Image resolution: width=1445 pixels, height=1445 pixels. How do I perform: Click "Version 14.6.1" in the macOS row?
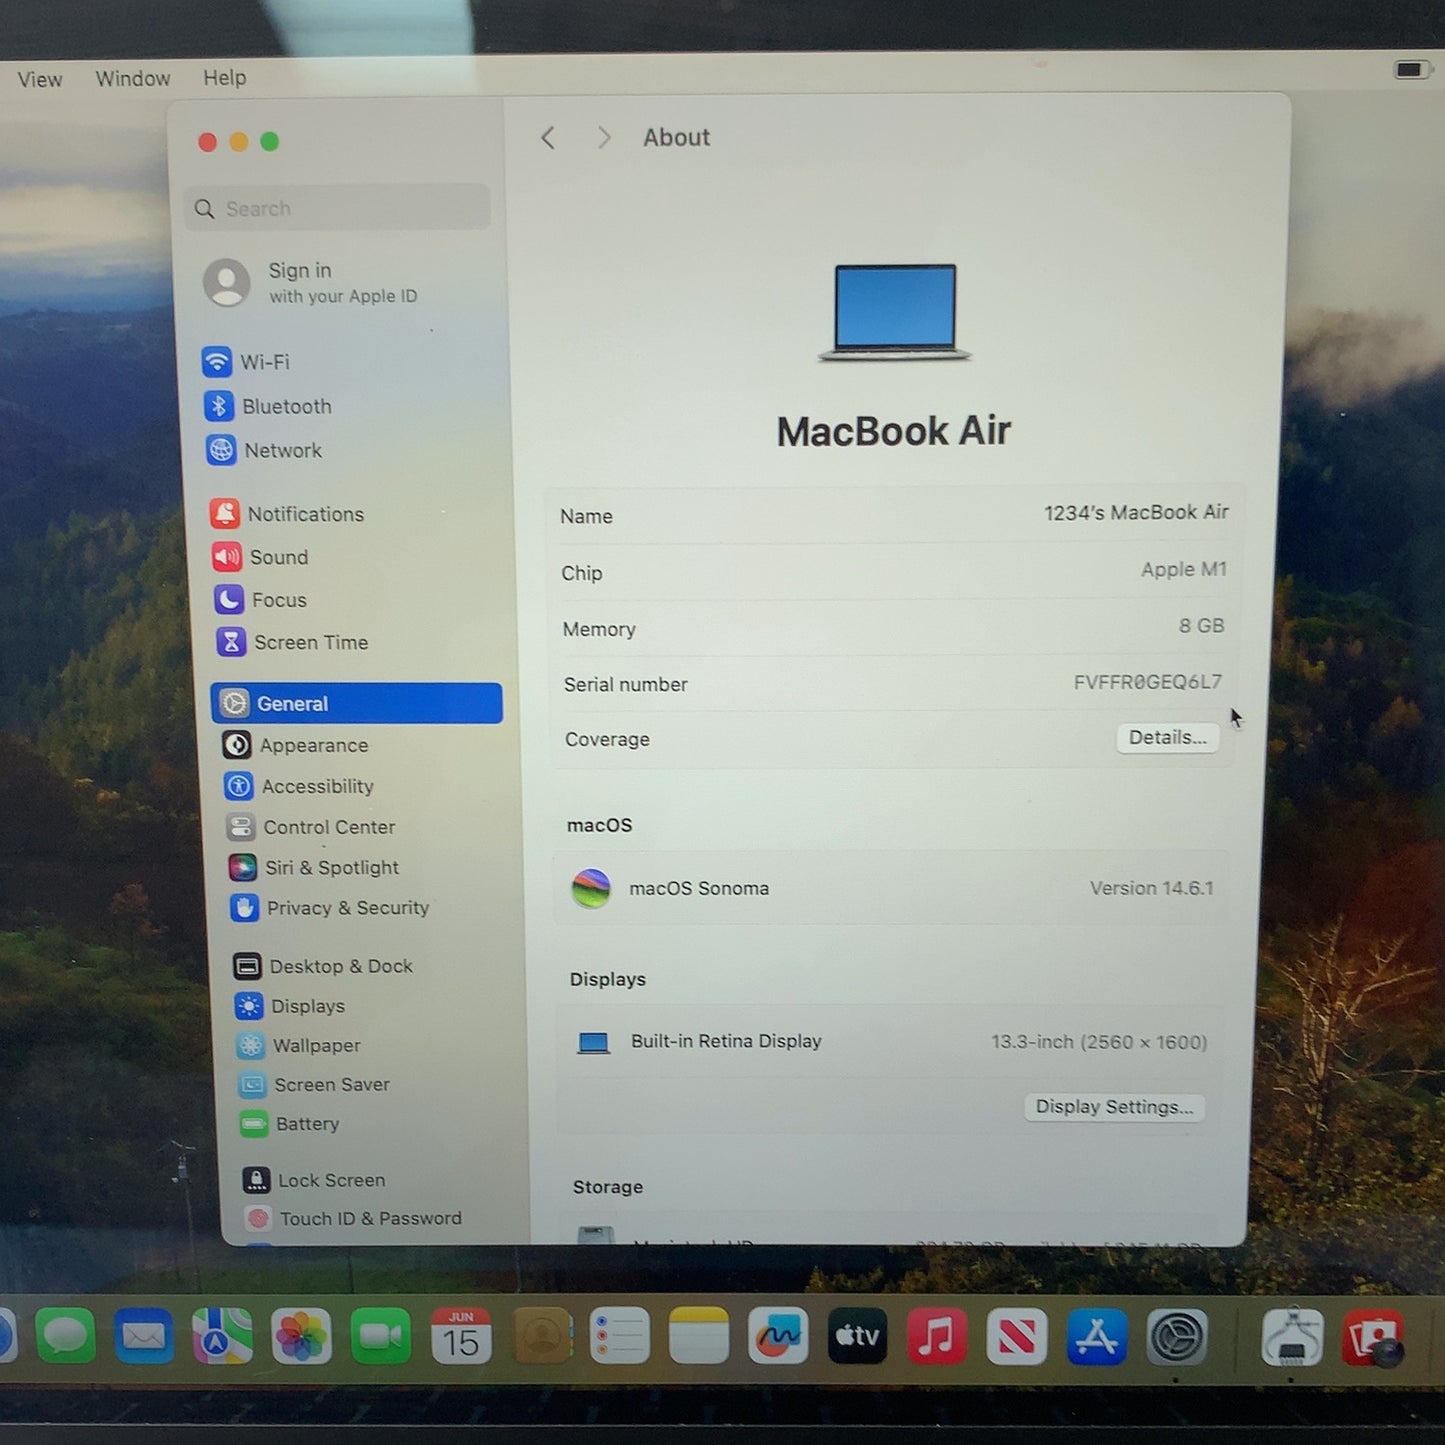(1151, 888)
